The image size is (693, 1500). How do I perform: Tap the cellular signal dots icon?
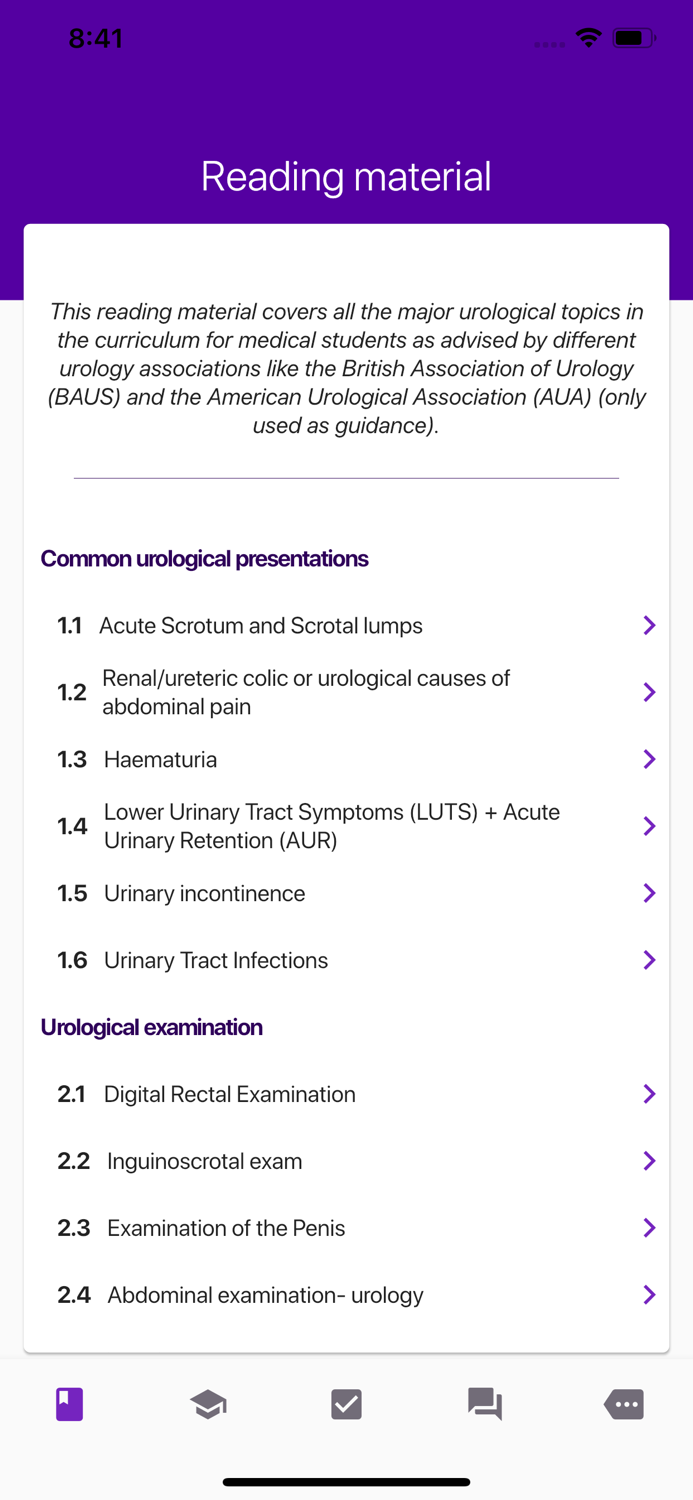(x=548, y=43)
